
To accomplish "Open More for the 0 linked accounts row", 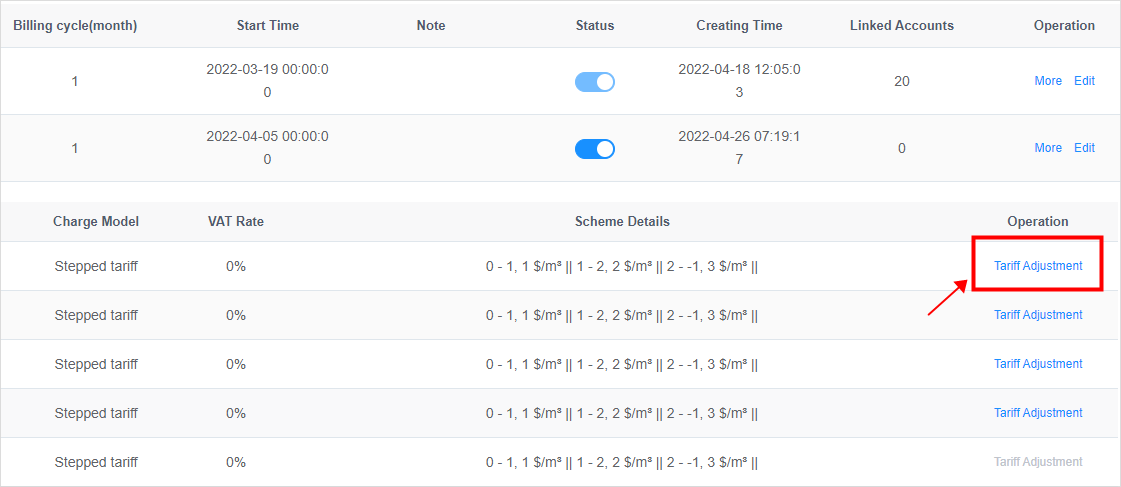I will [1047, 148].
